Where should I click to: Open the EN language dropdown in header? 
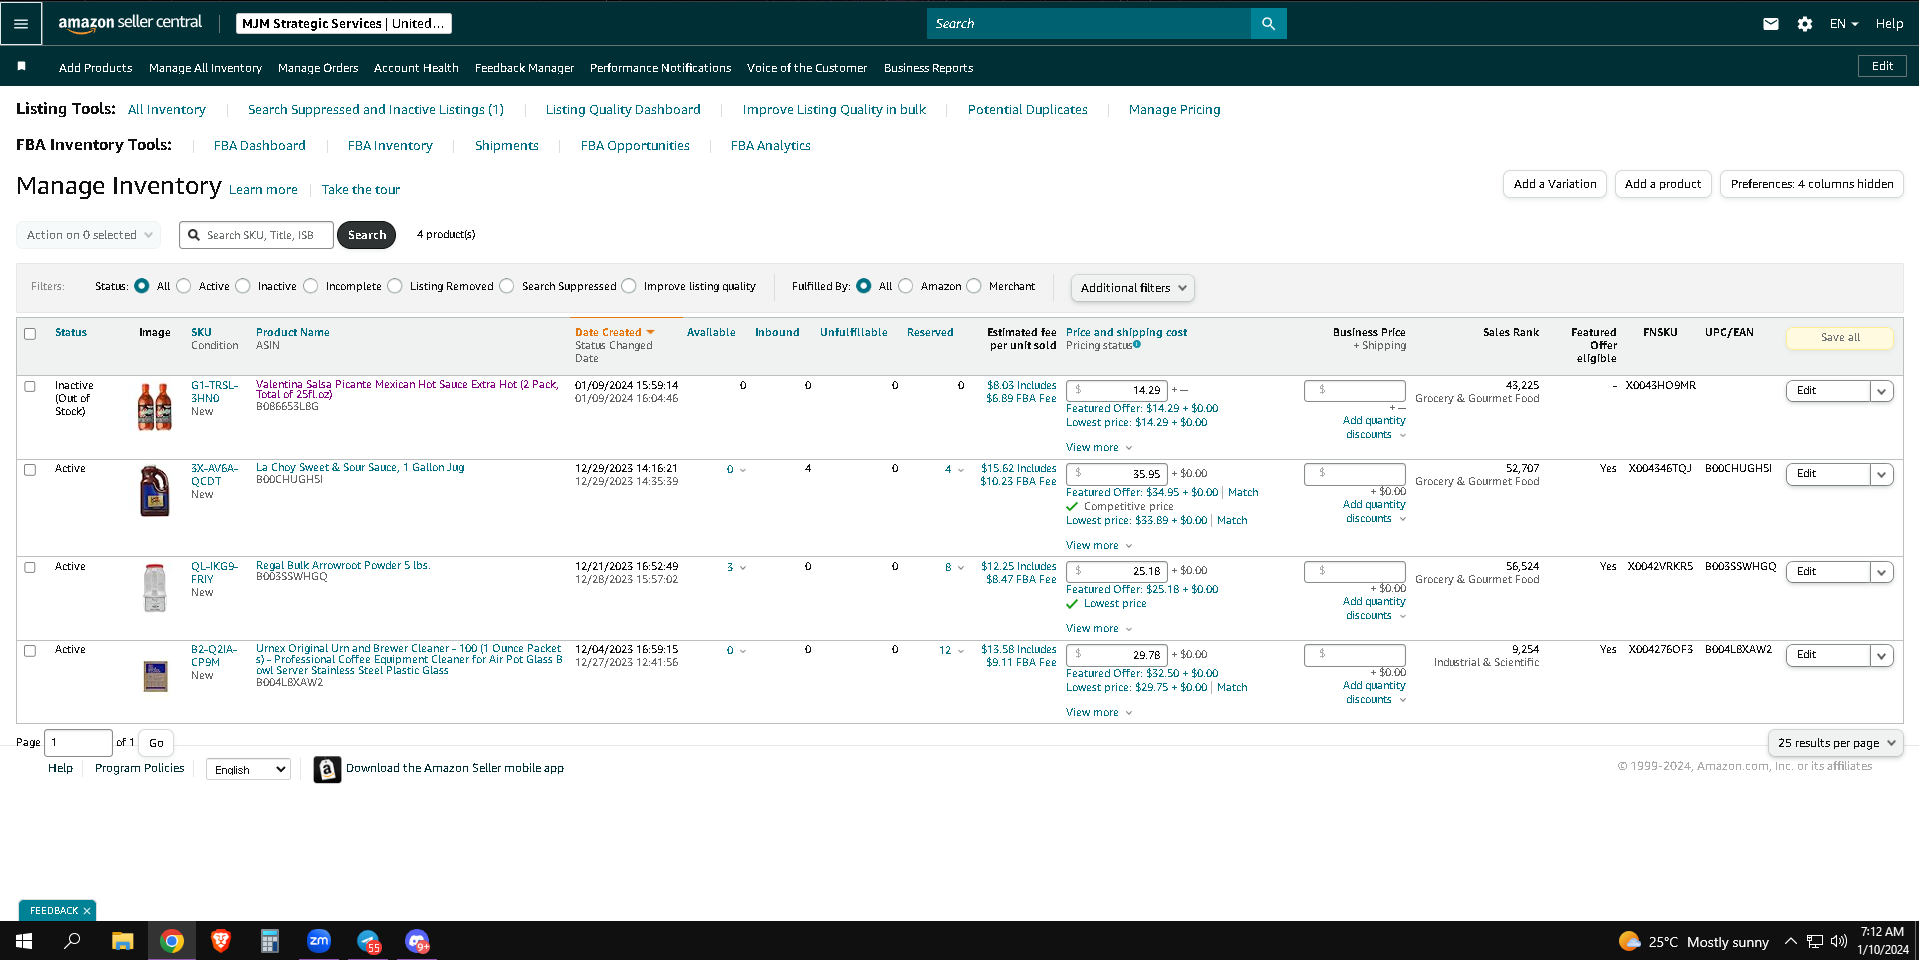1843,24
